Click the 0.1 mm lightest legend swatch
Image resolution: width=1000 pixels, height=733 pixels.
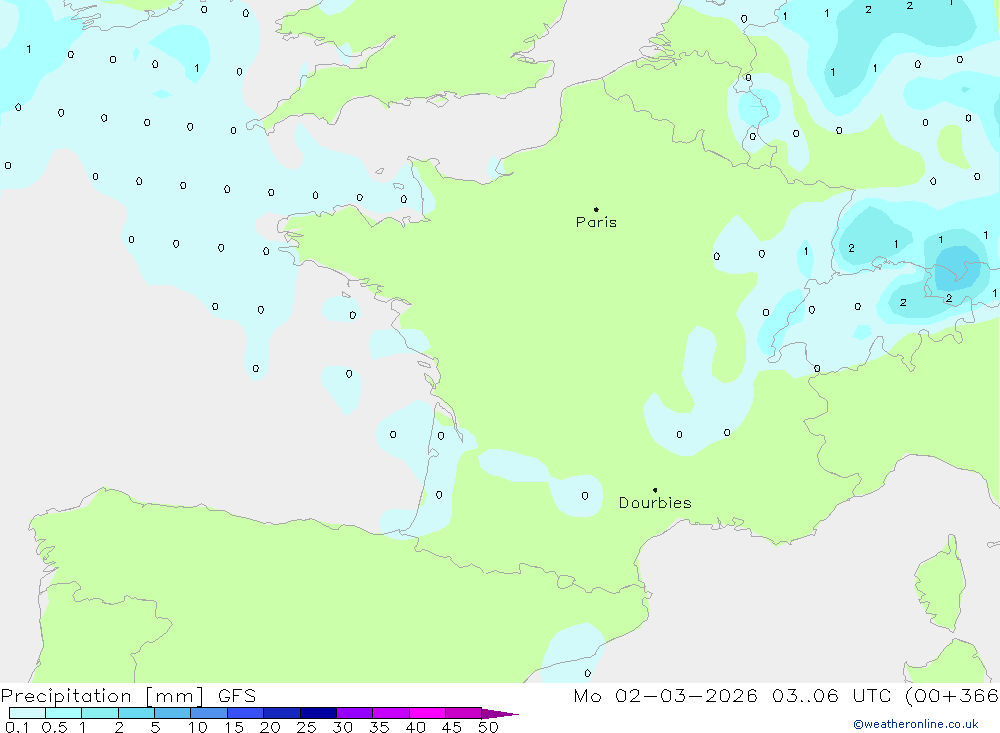[x=27, y=713]
